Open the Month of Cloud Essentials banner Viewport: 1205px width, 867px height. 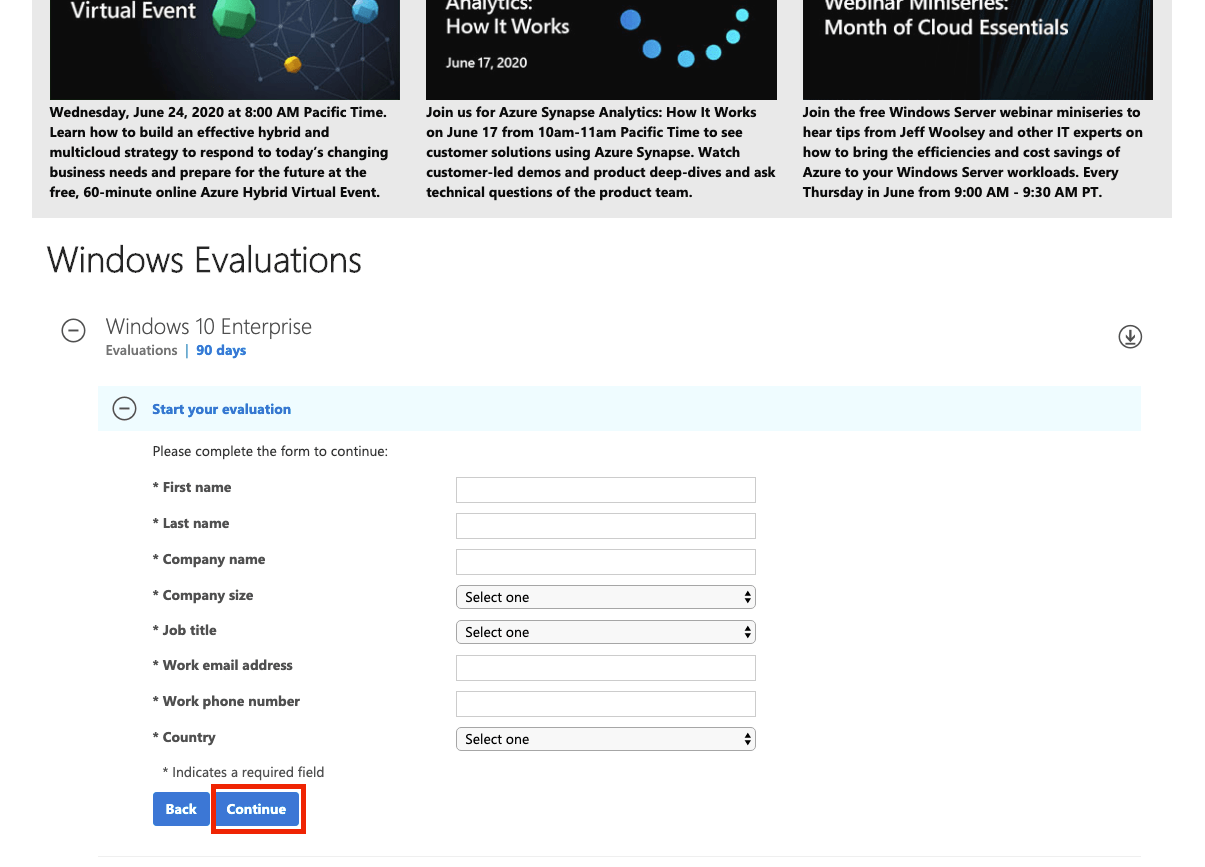pyautogui.click(x=977, y=48)
